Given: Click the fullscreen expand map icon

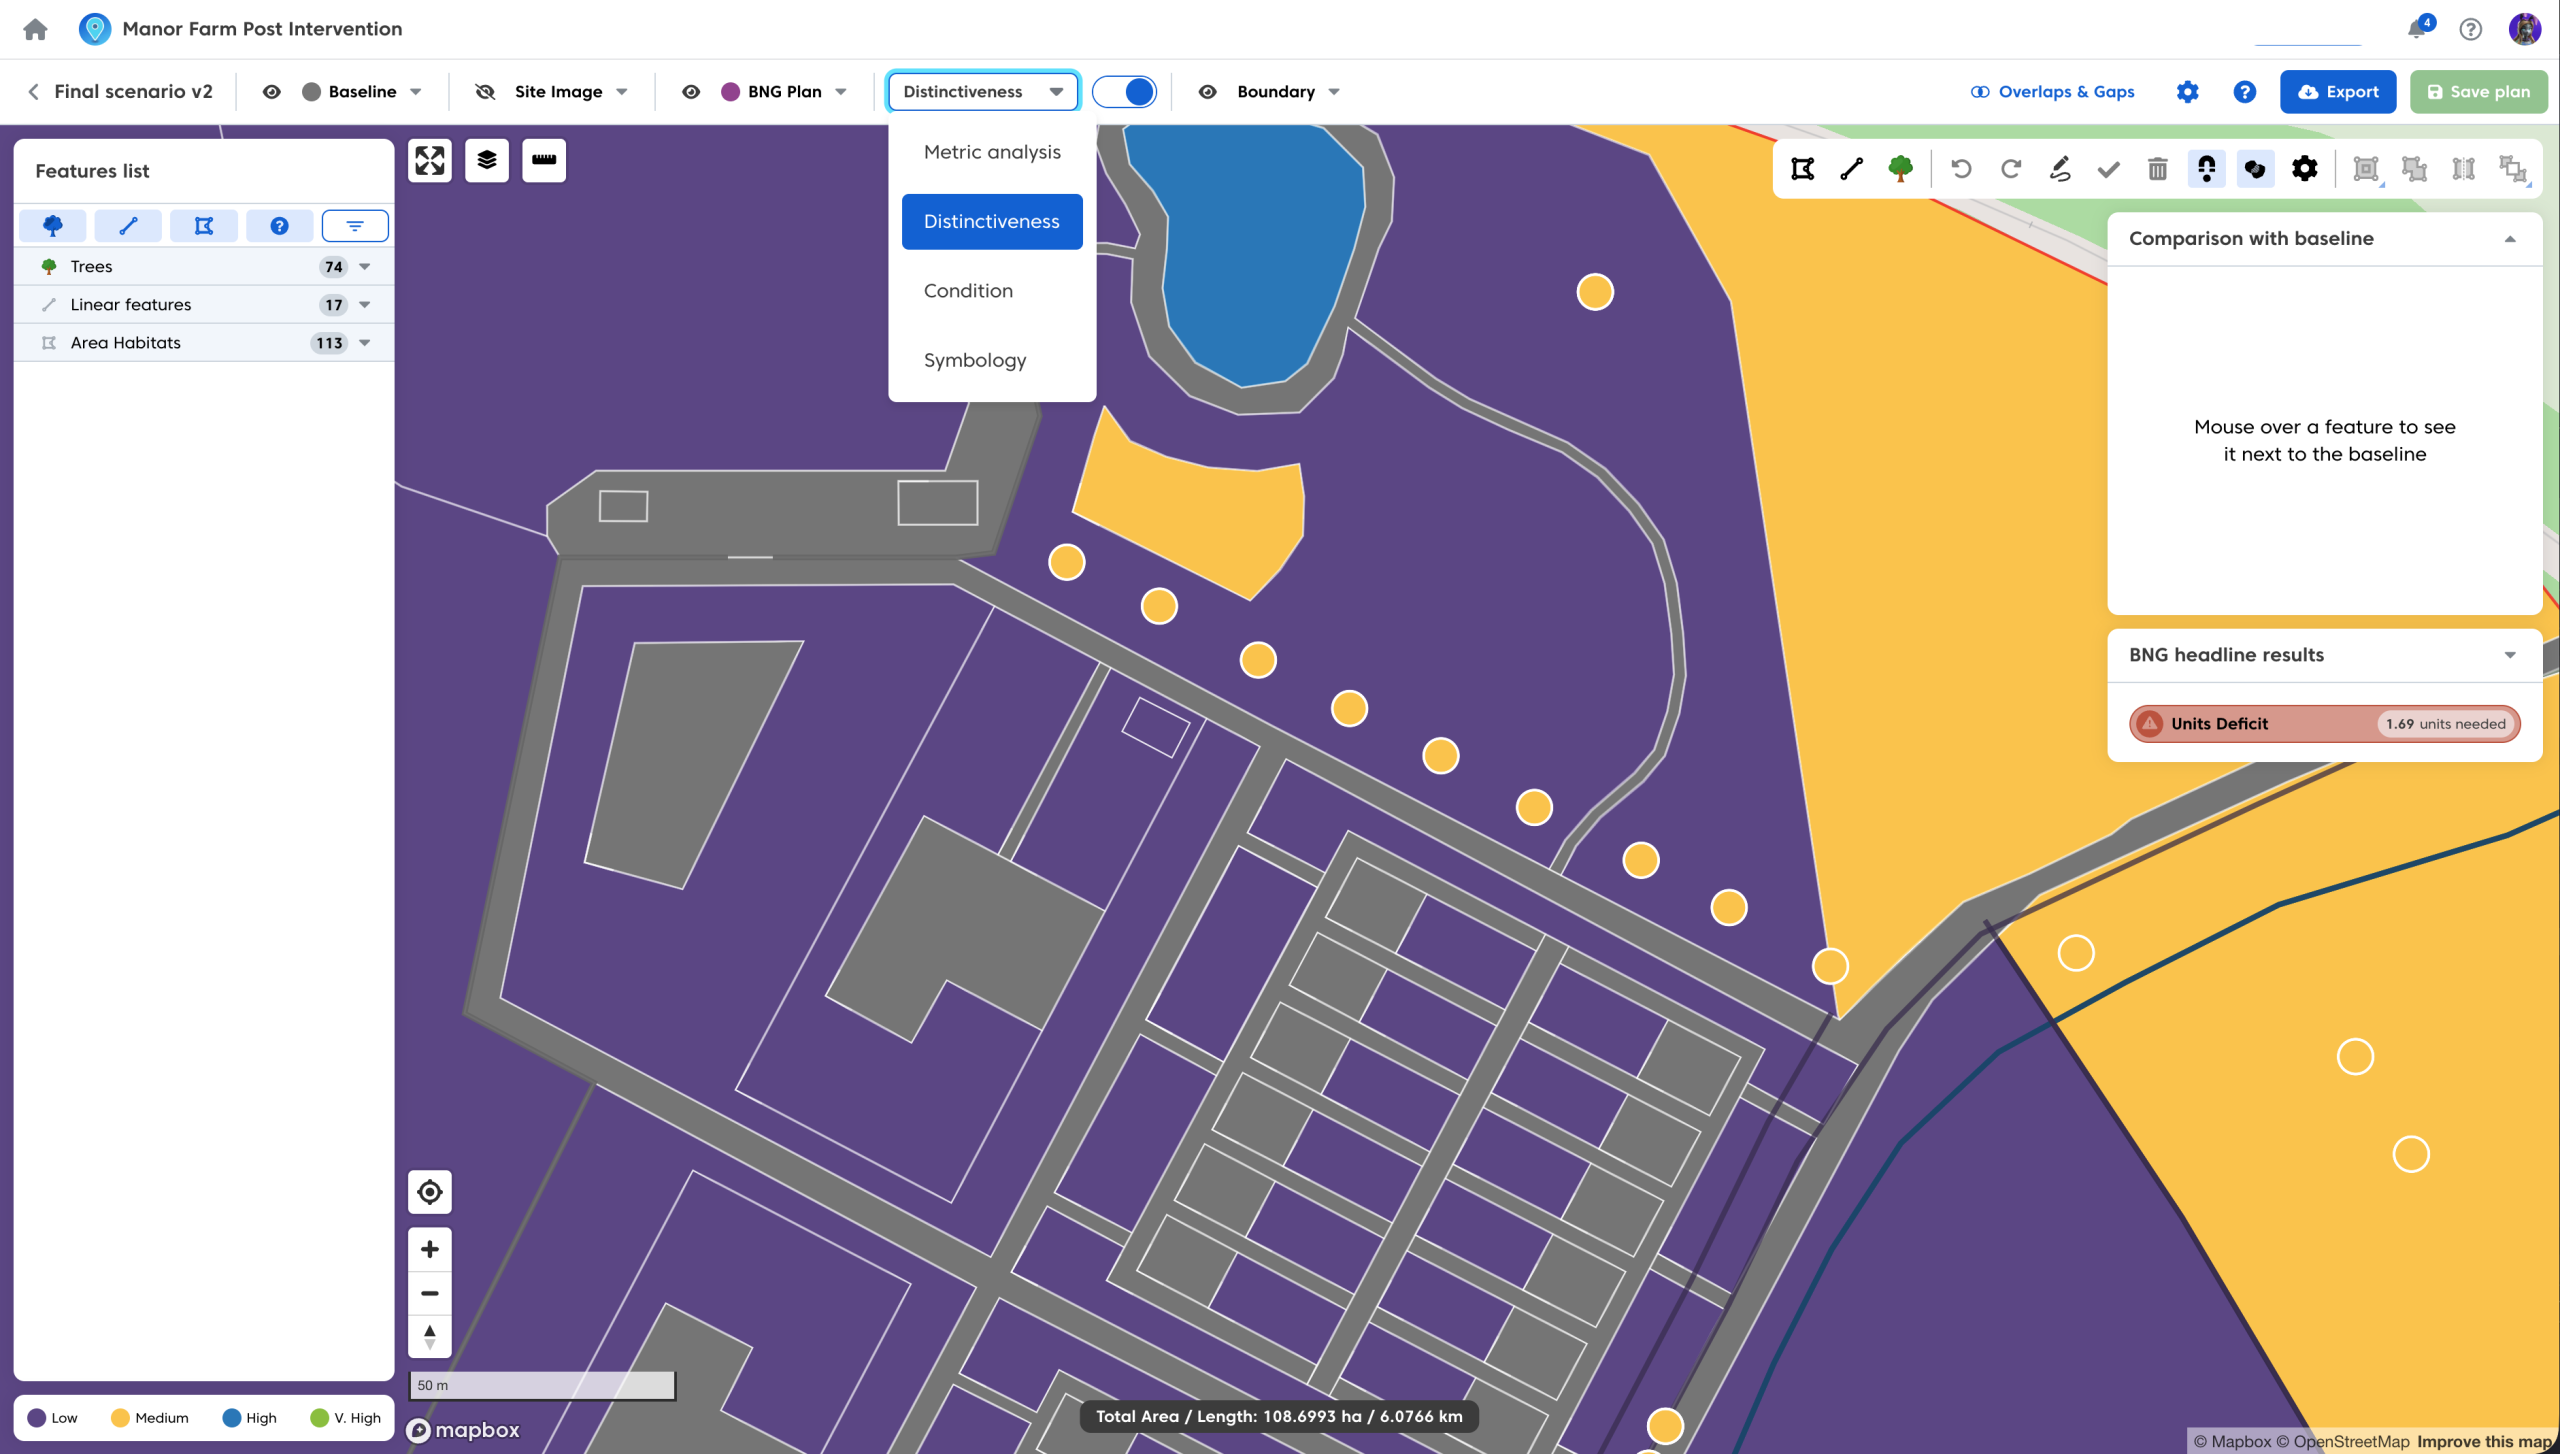Looking at the screenshot, I should coord(430,160).
